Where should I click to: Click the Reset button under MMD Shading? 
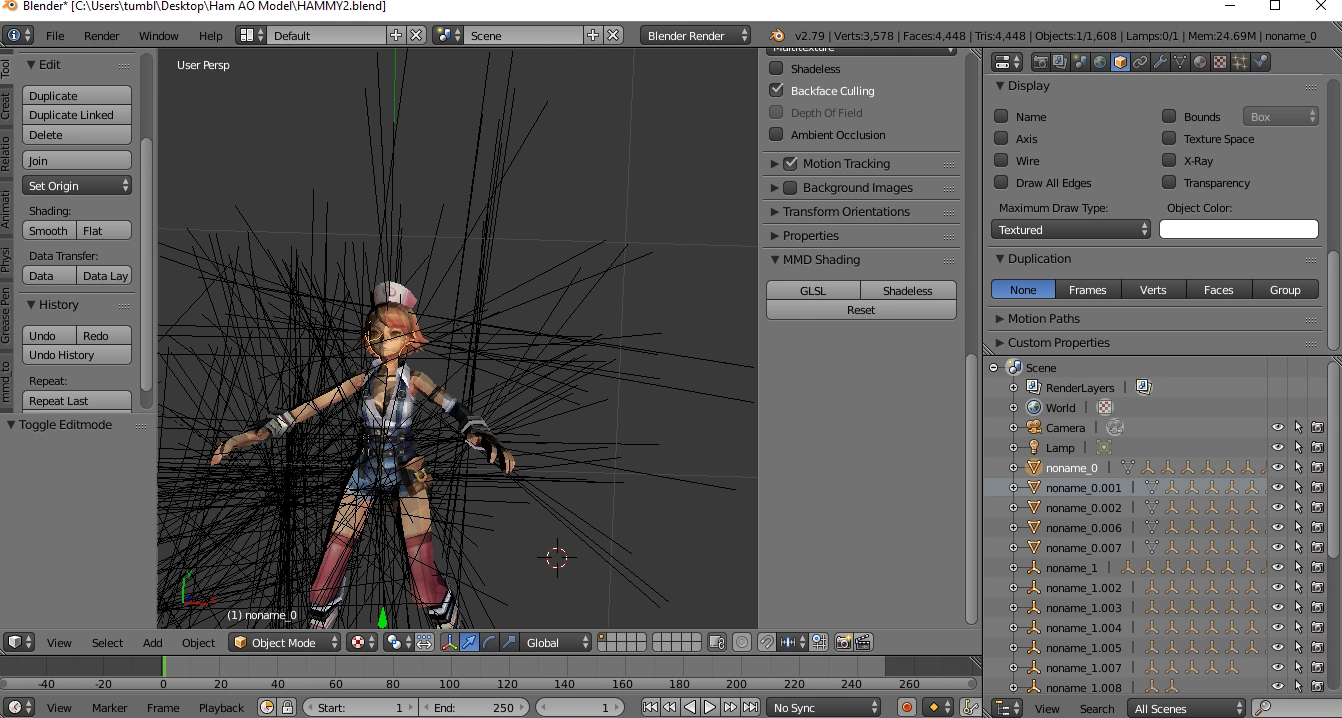861,310
